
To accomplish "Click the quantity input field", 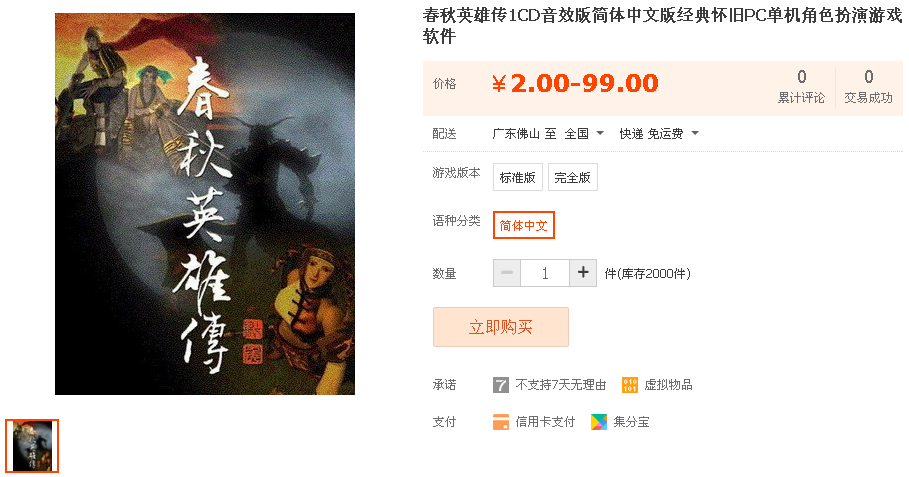I will click(545, 272).
